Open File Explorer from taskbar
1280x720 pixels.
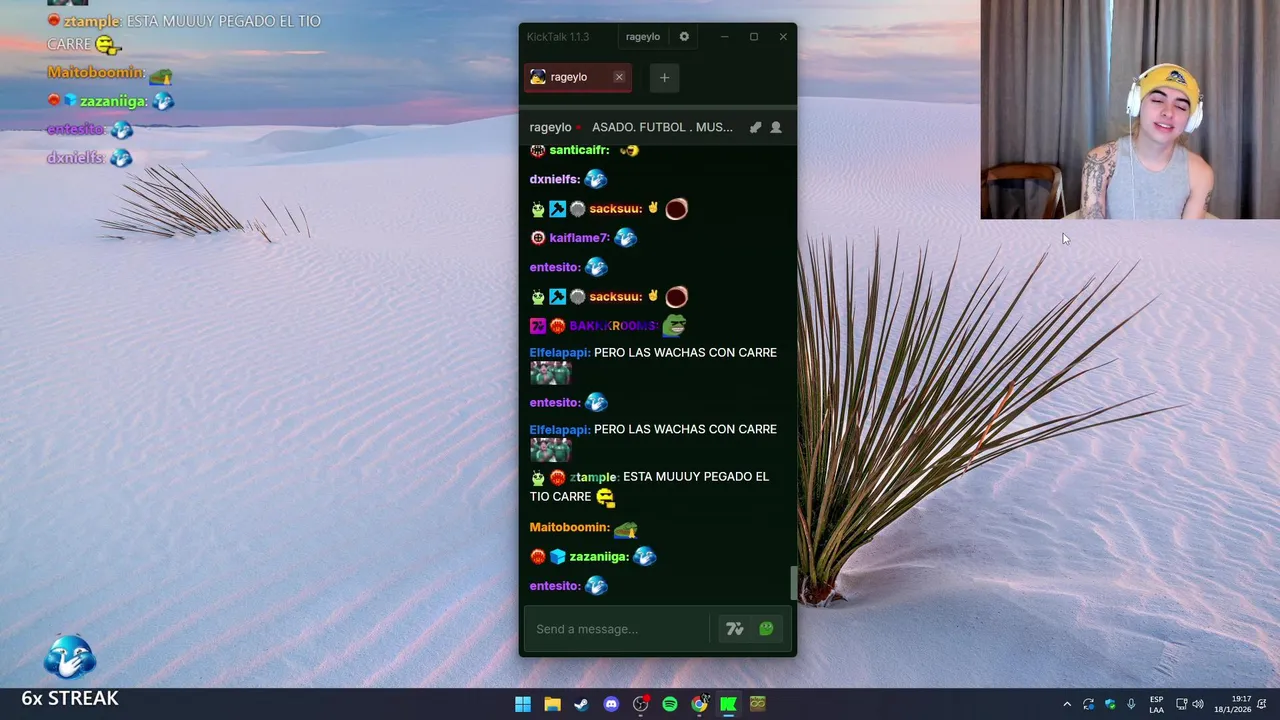tap(552, 704)
